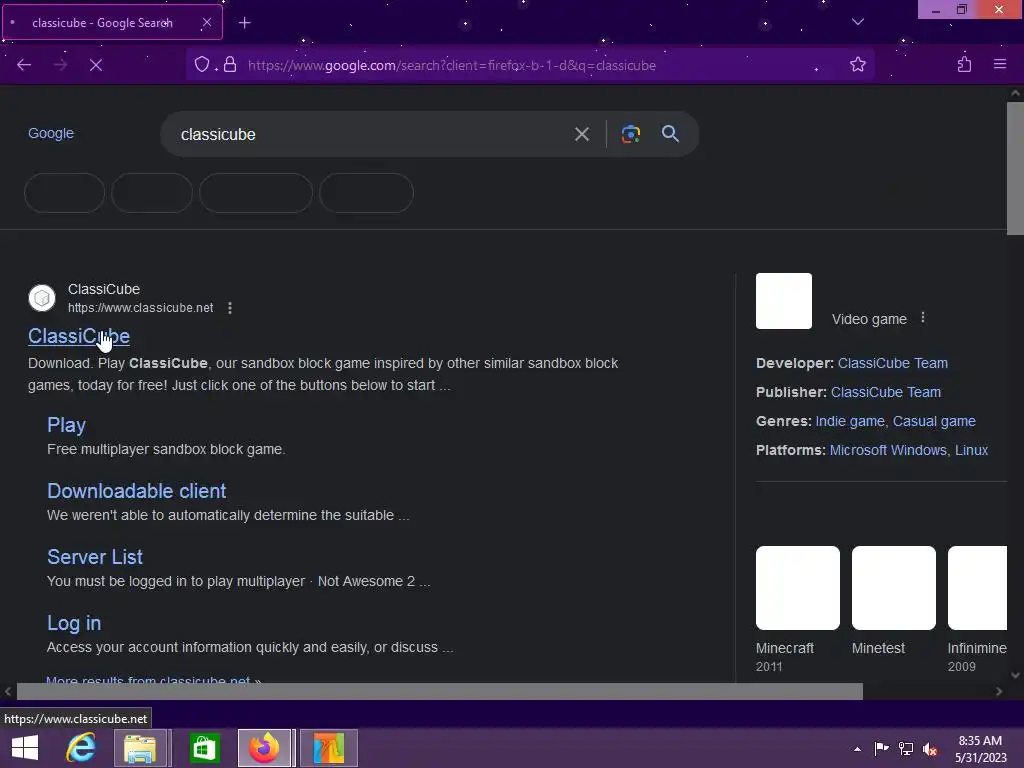Follow Developer ClassiCube Team link
Image resolution: width=1024 pixels, height=768 pixels.
(x=893, y=363)
